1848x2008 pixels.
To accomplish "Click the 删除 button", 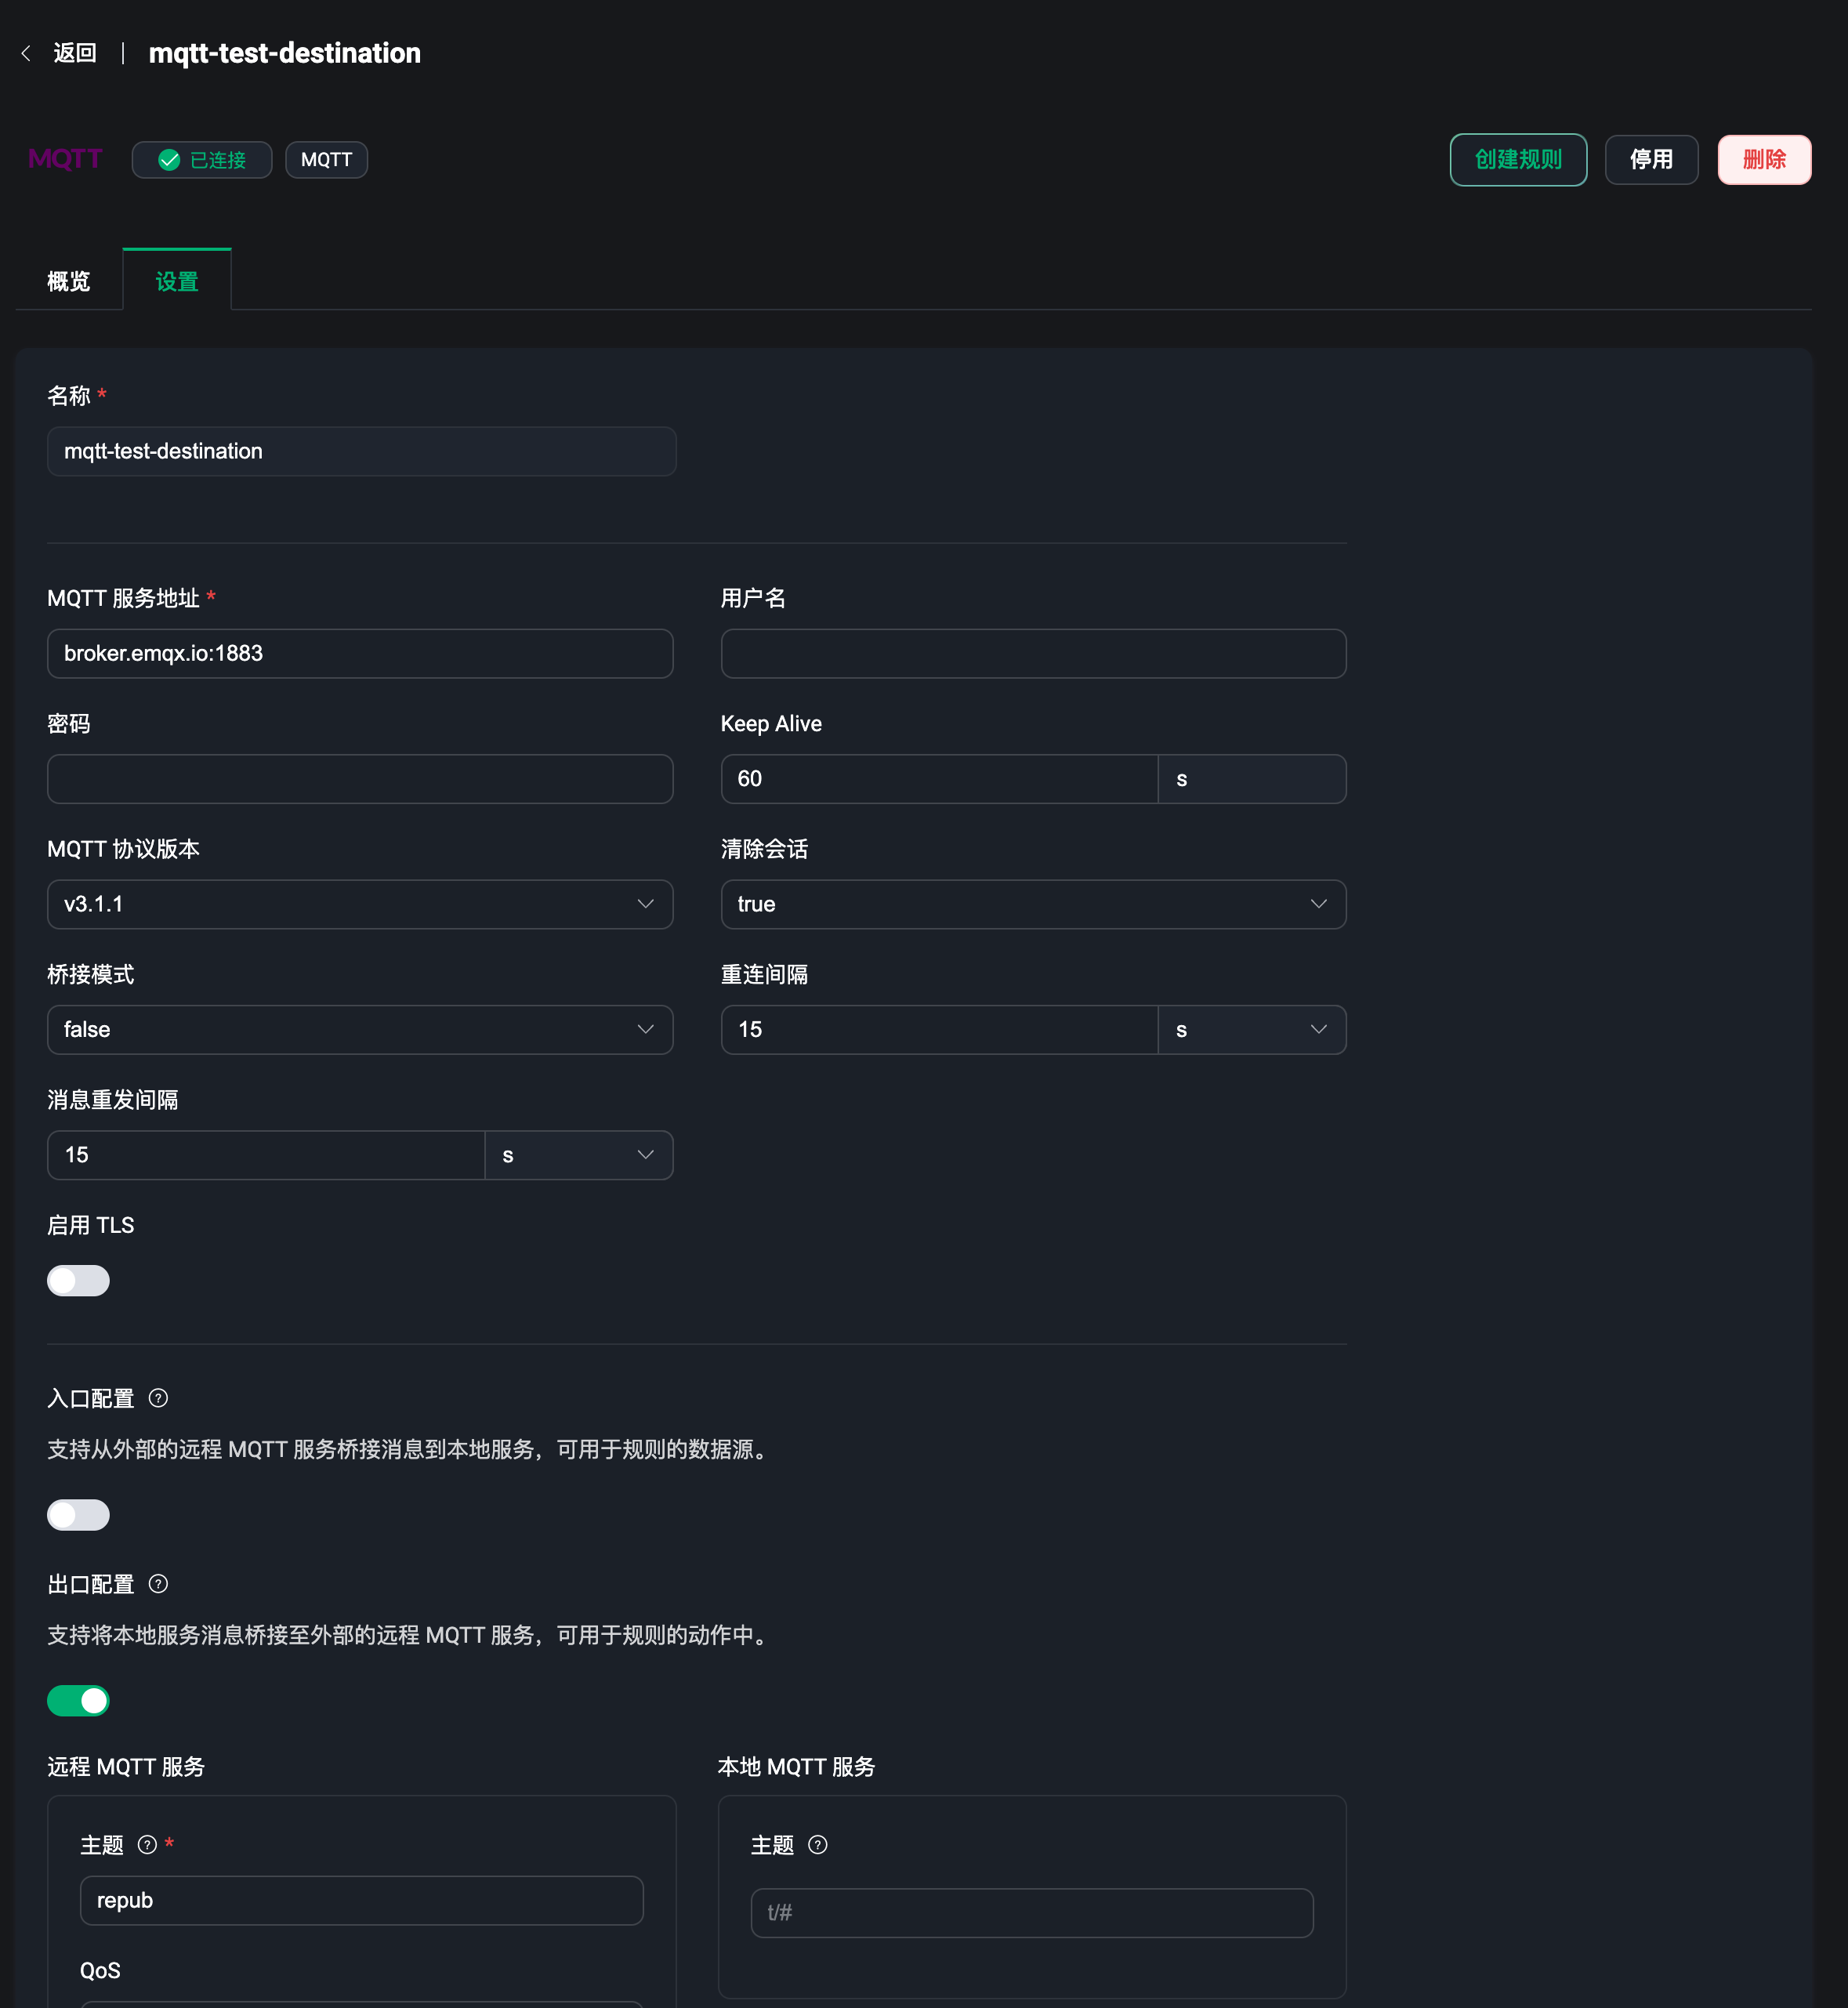I will tap(1764, 159).
